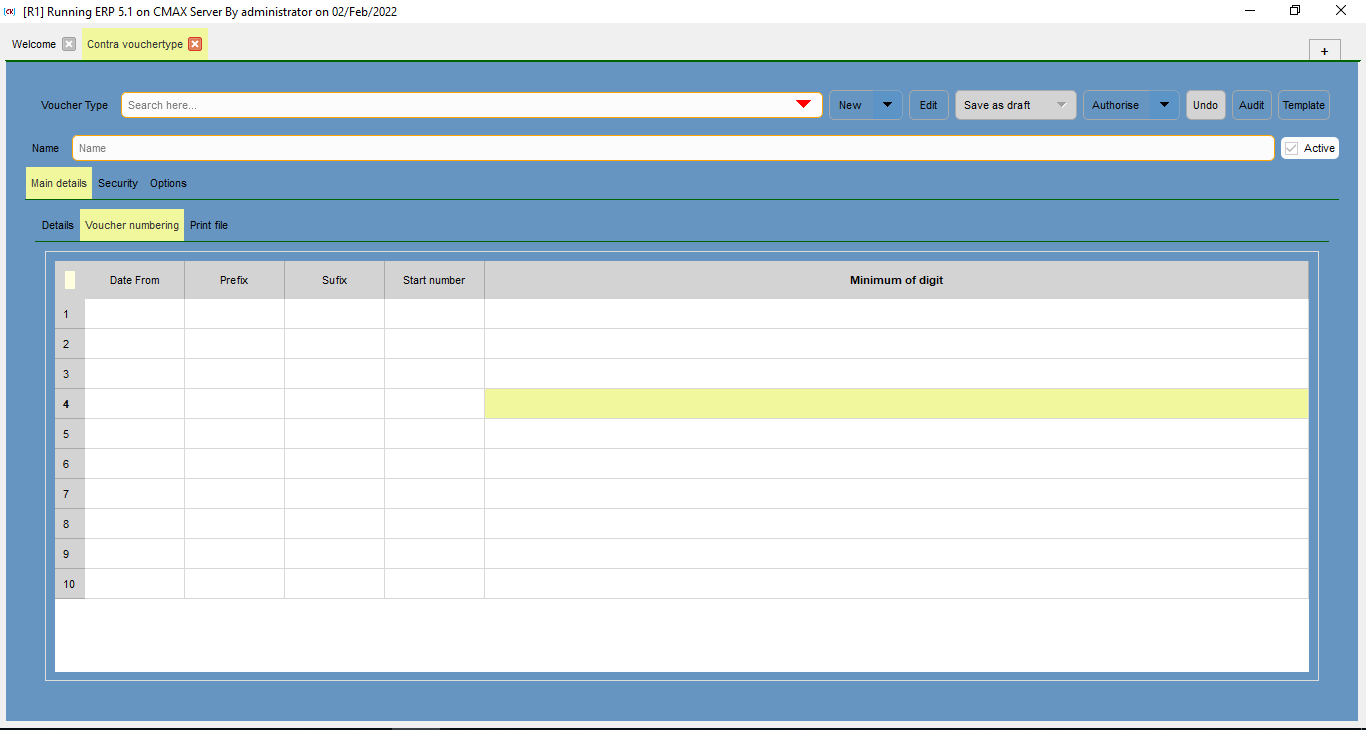Viewport: 1366px width, 730px height.
Task: Switch to the Security tab
Action: [x=118, y=183]
